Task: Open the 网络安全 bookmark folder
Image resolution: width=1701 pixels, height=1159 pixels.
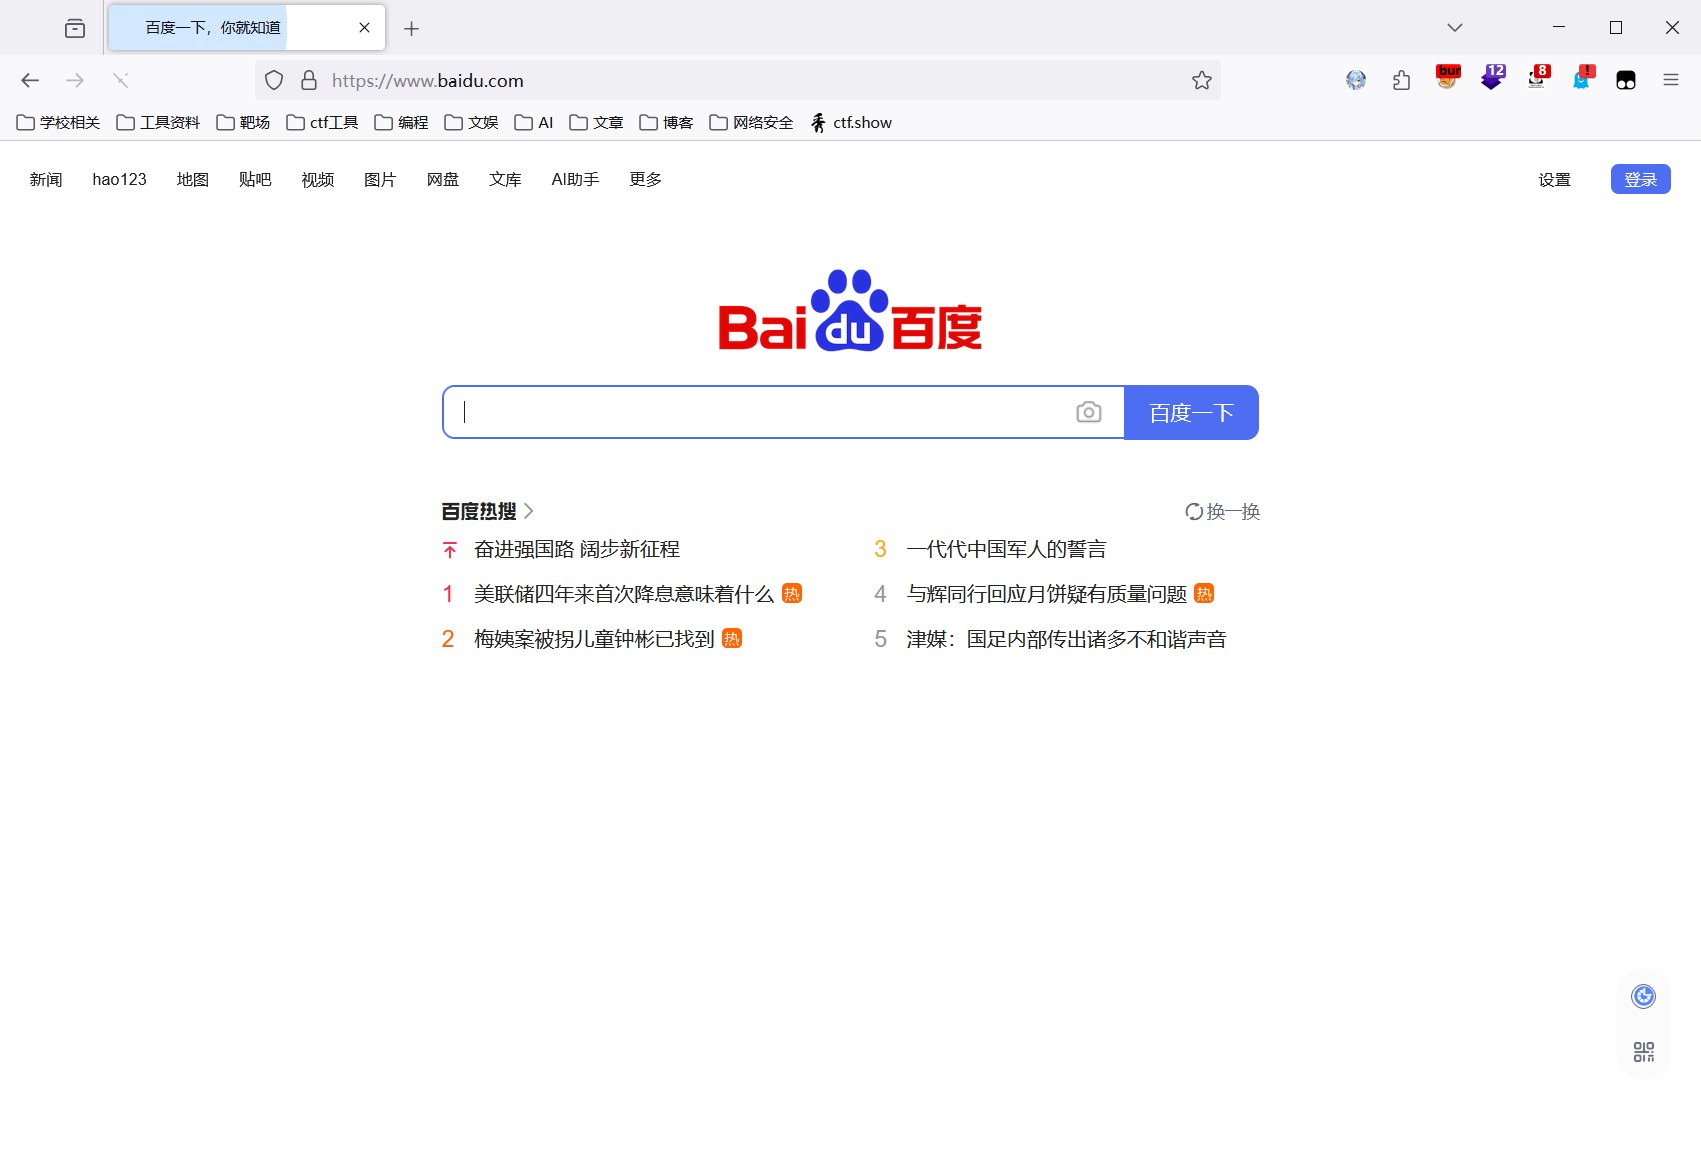Action: point(751,122)
